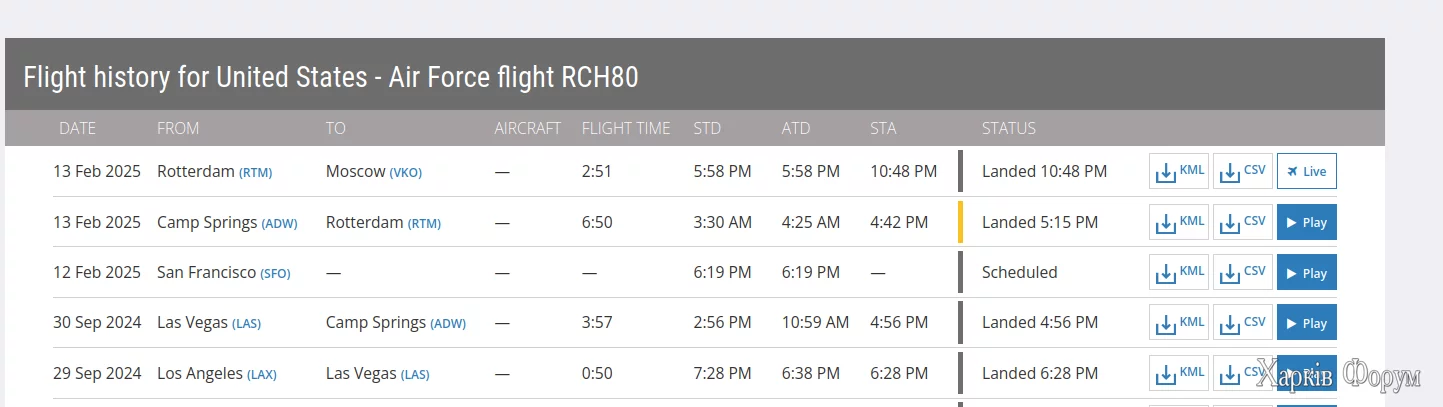Download CSV for 12 Feb San Francisco flight
This screenshot has width=1443, height=407.
1242,272
